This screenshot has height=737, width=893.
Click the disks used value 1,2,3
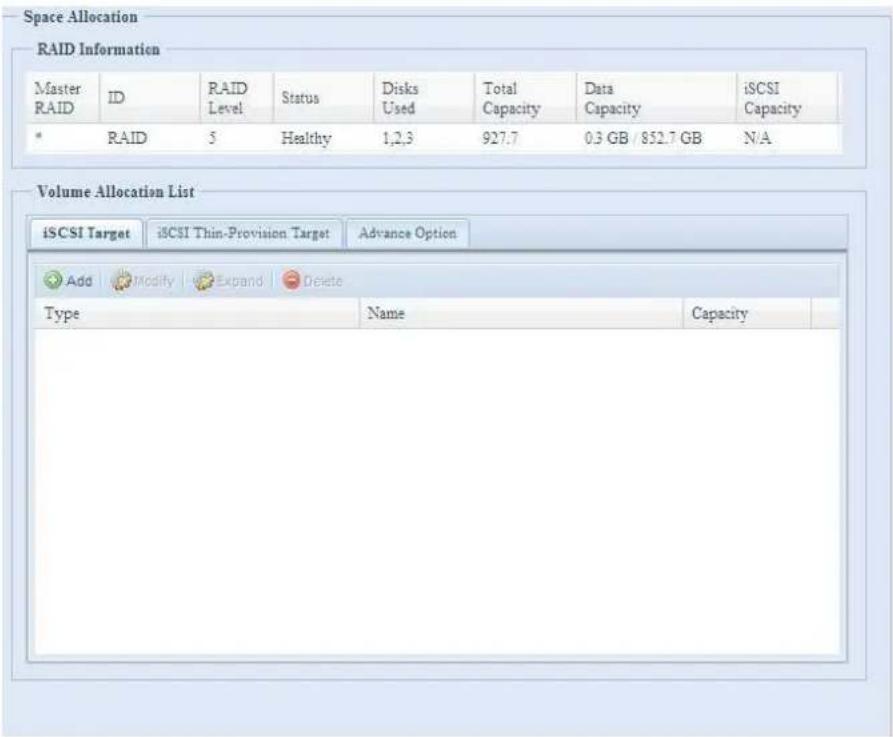(x=398, y=138)
